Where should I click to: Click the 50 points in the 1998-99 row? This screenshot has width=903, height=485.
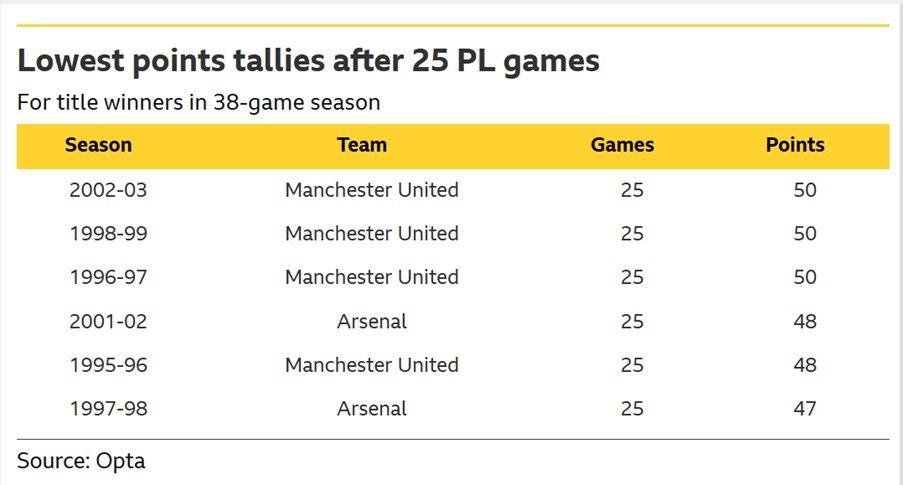pyautogui.click(x=805, y=234)
